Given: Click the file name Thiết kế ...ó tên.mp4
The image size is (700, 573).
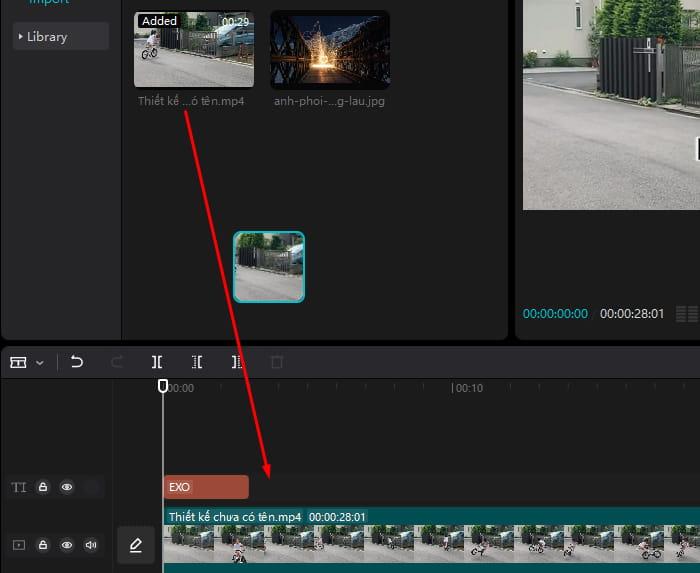Looking at the screenshot, I should click(x=191, y=101).
